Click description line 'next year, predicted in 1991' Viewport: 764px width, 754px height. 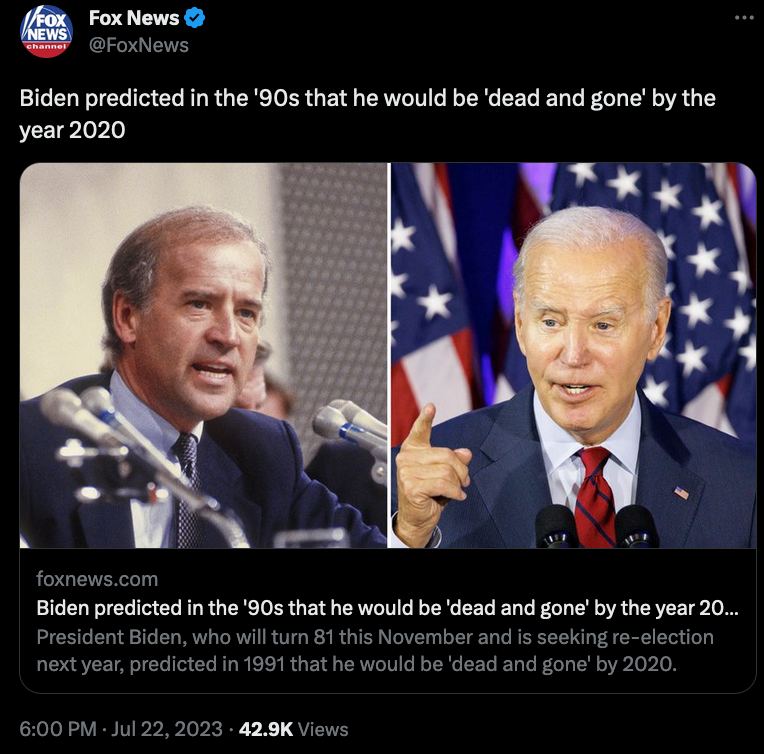coord(357,664)
